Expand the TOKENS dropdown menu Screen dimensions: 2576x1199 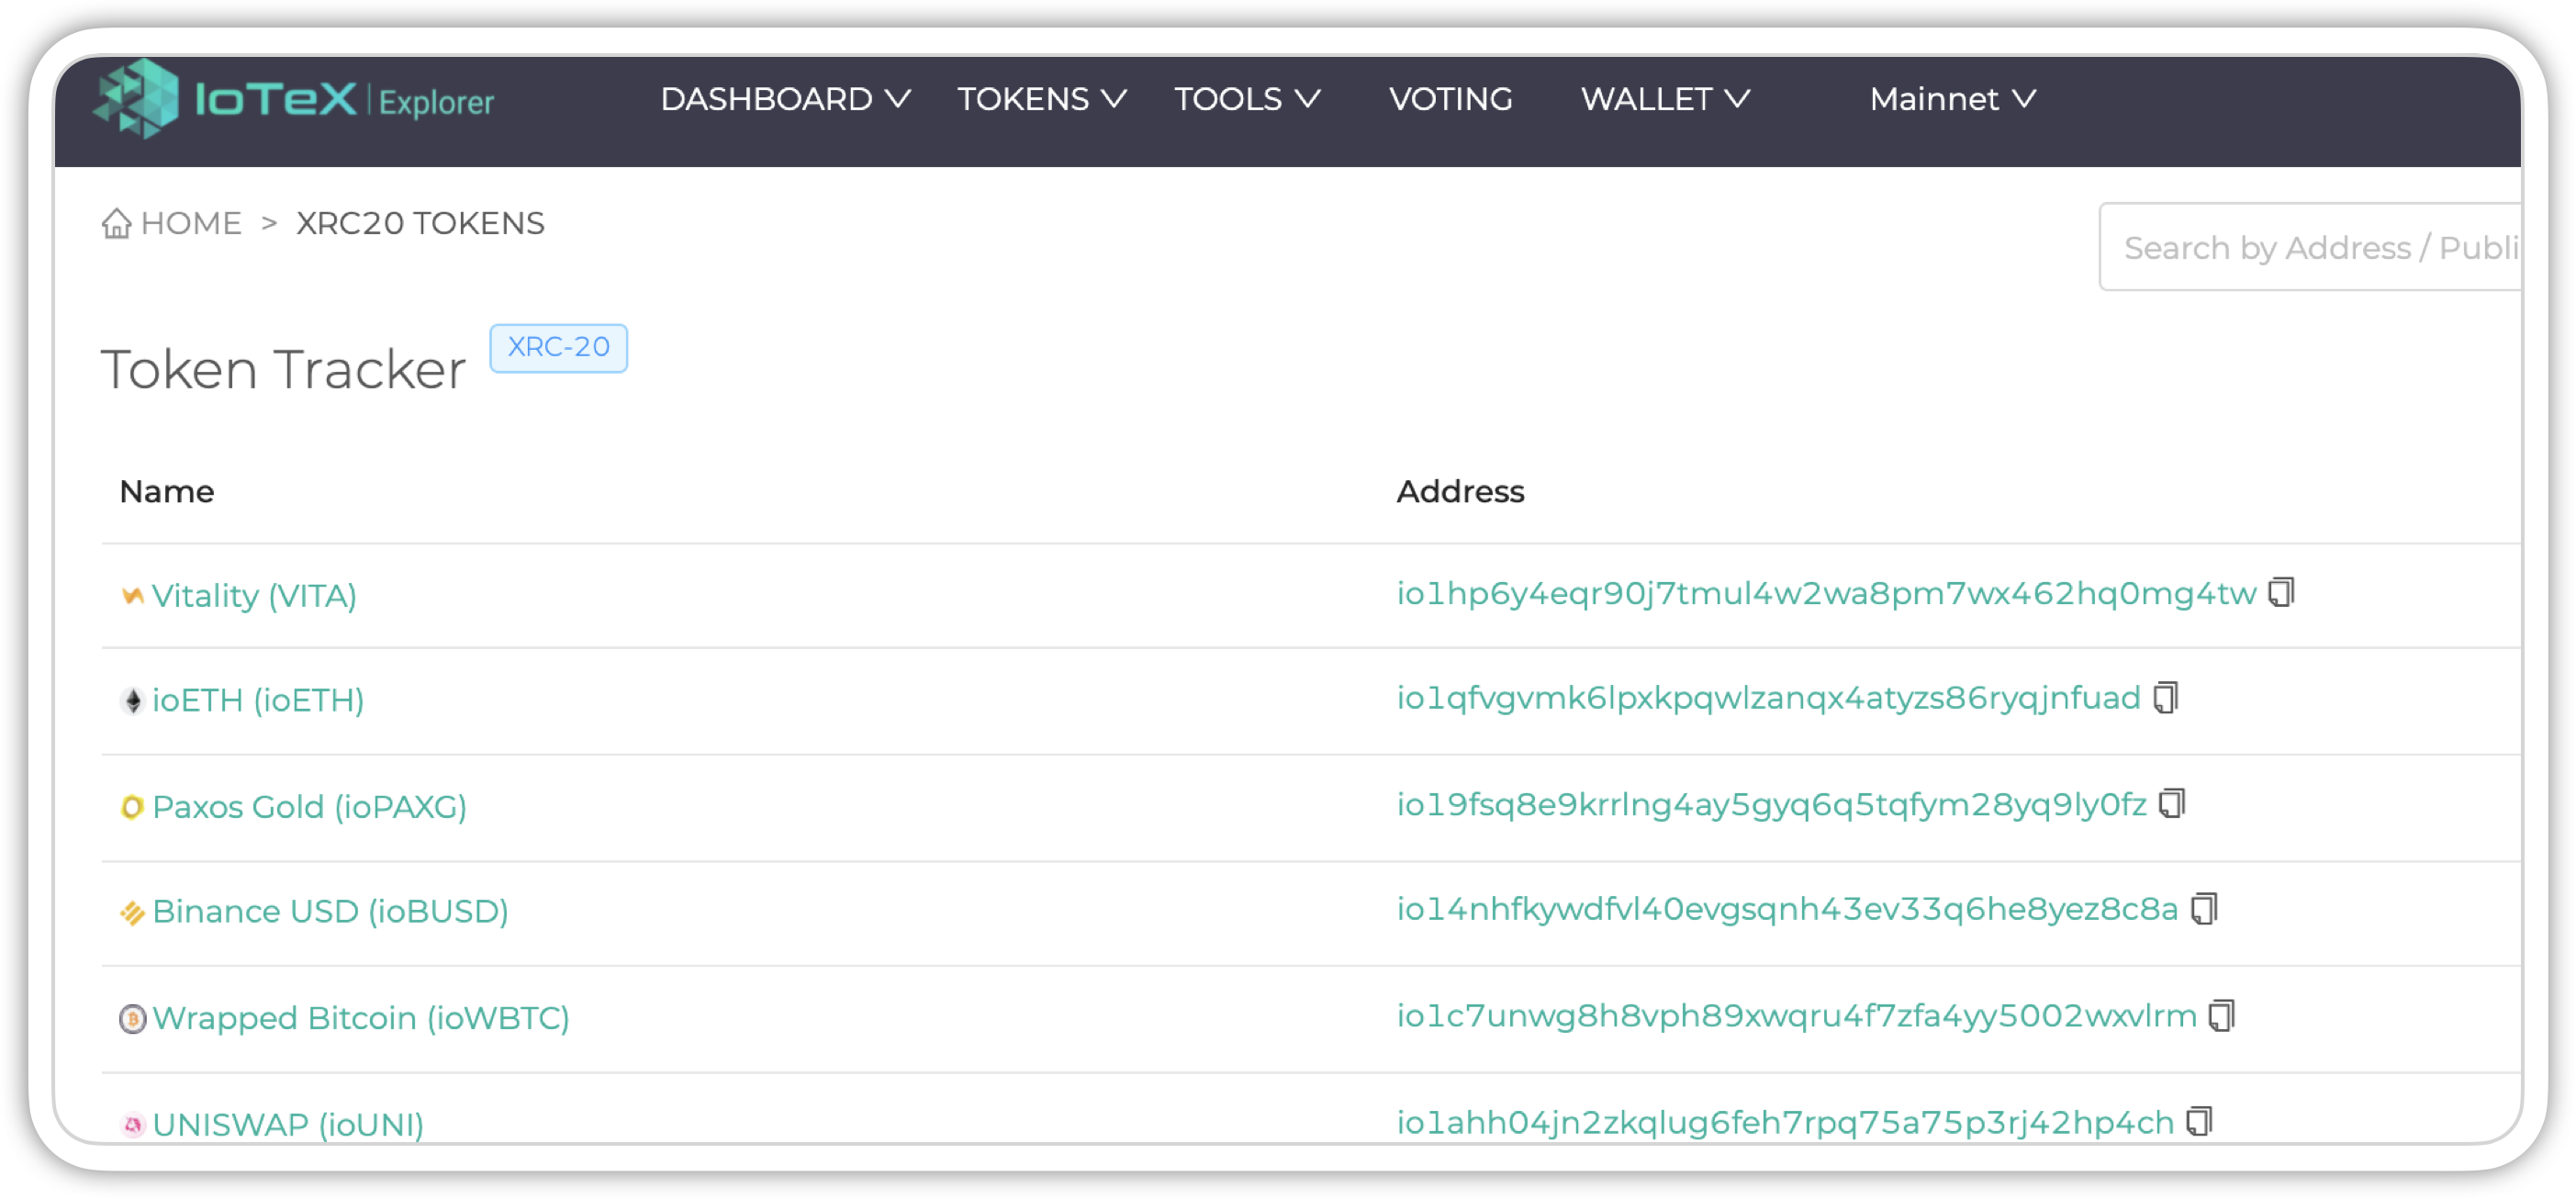tap(1042, 99)
